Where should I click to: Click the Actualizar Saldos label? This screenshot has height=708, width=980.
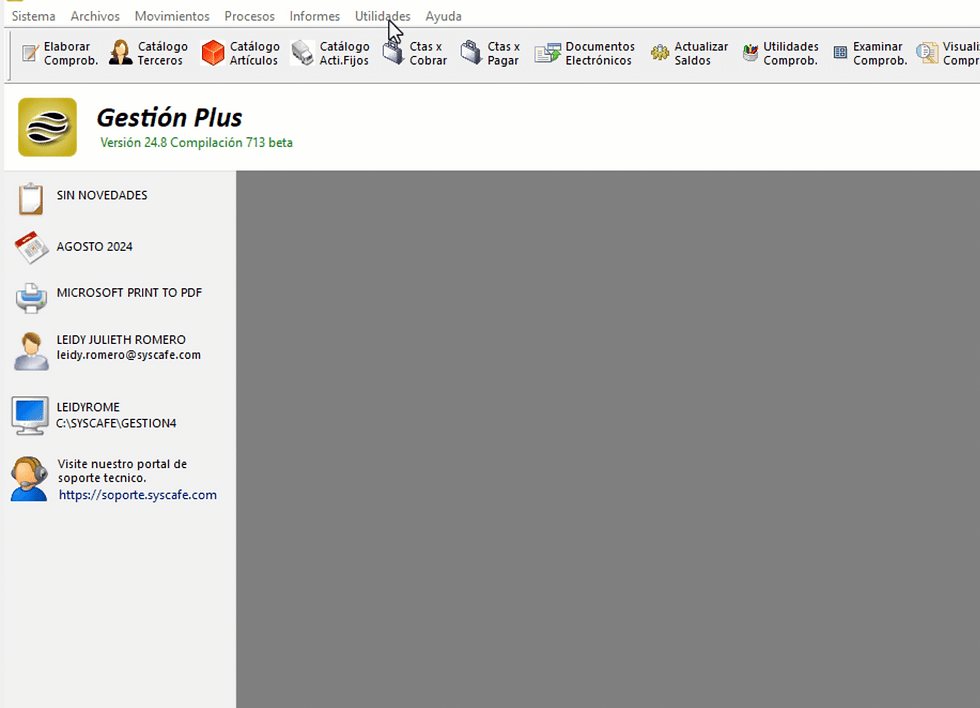[x=701, y=54]
